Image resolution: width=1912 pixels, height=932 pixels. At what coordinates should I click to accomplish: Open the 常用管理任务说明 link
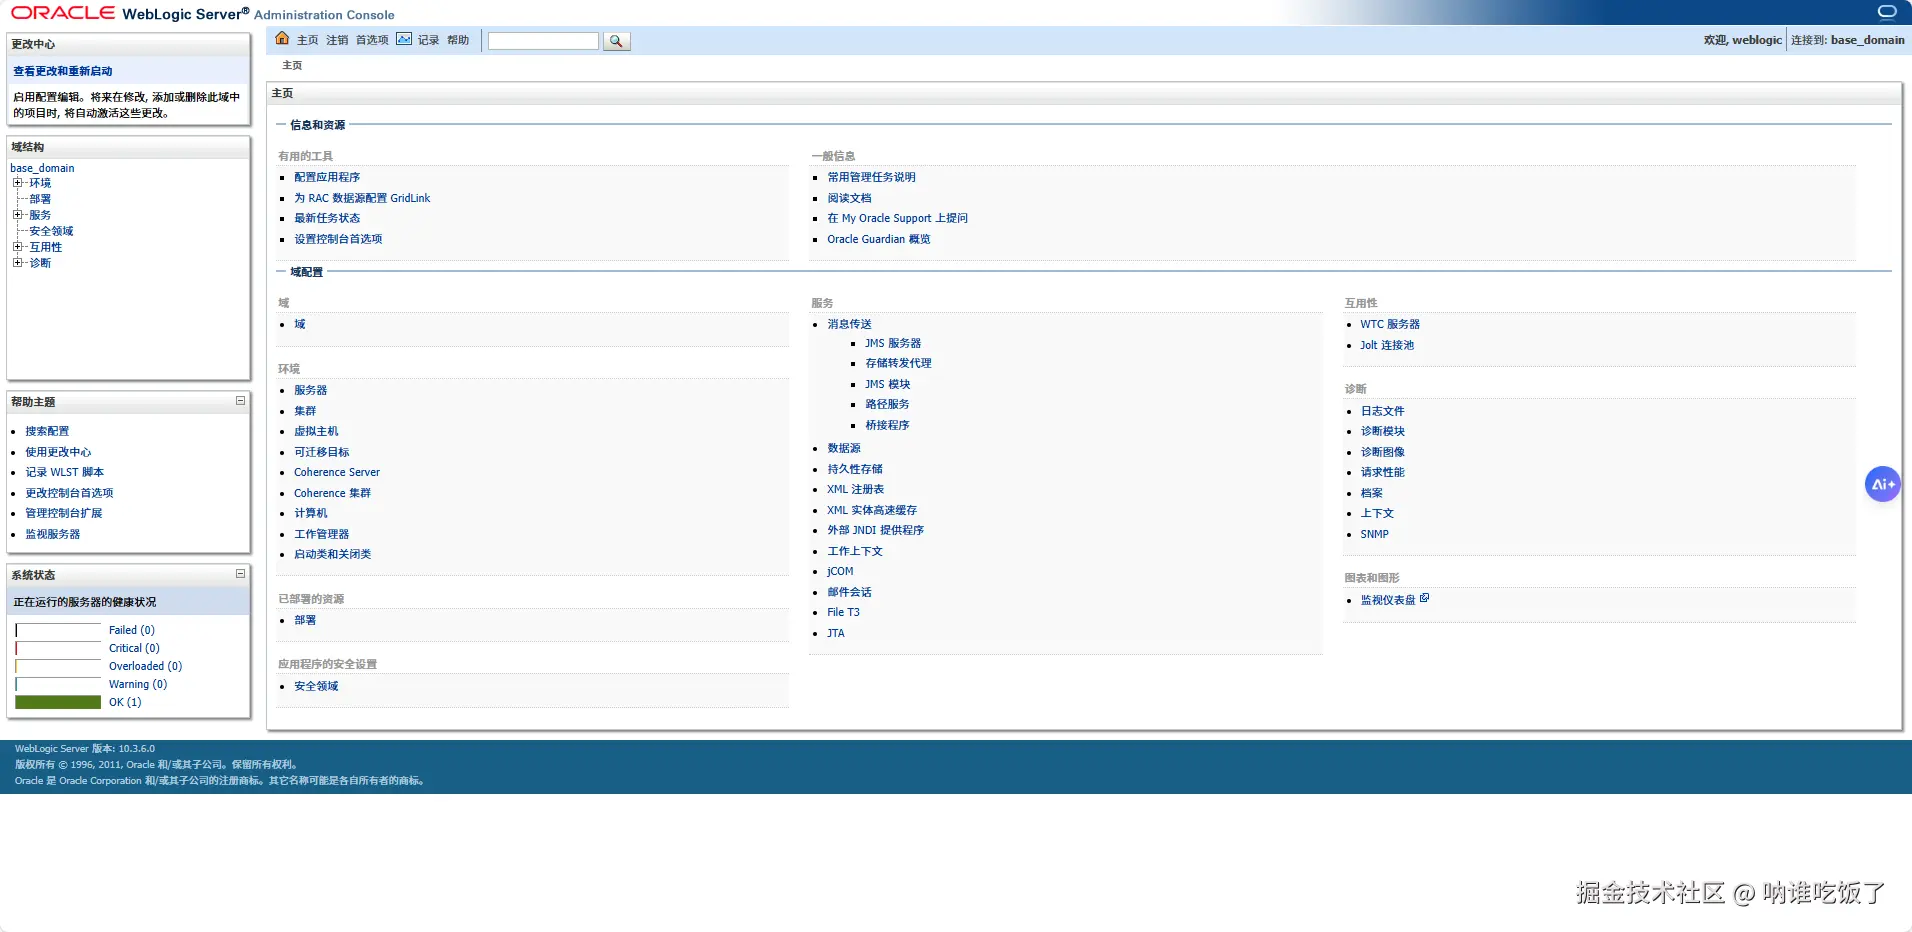coord(871,177)
